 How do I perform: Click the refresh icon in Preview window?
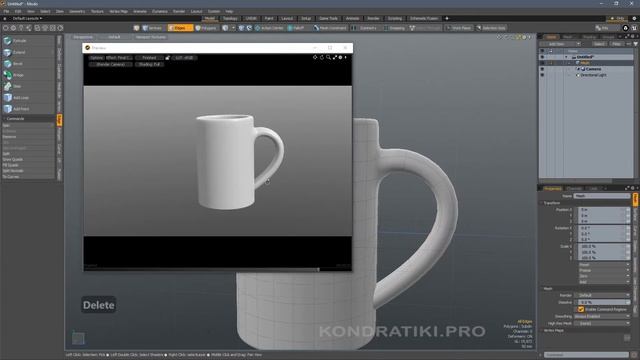pyautogui.click(x=322, y=58)
